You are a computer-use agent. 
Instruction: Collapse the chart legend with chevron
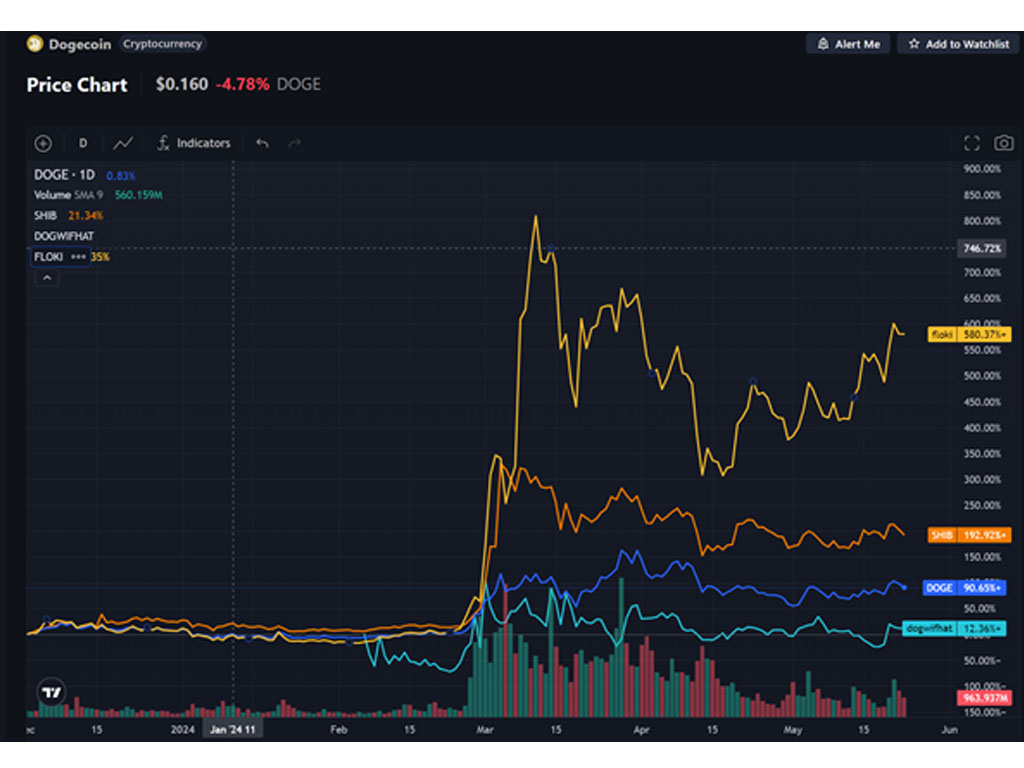46,278
